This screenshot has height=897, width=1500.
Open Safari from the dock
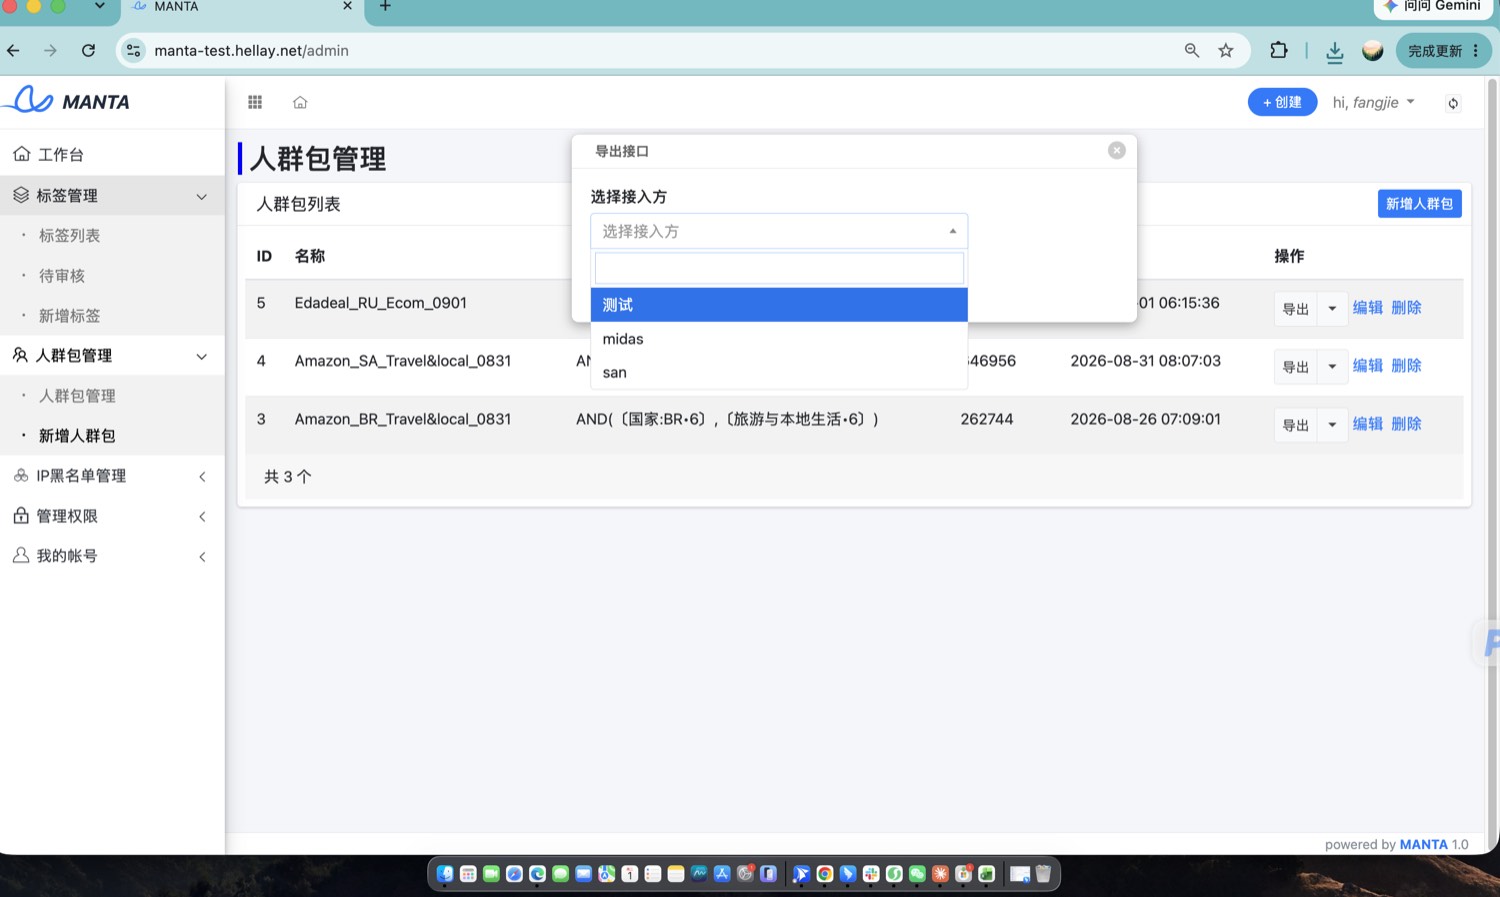tap(514, 874)
